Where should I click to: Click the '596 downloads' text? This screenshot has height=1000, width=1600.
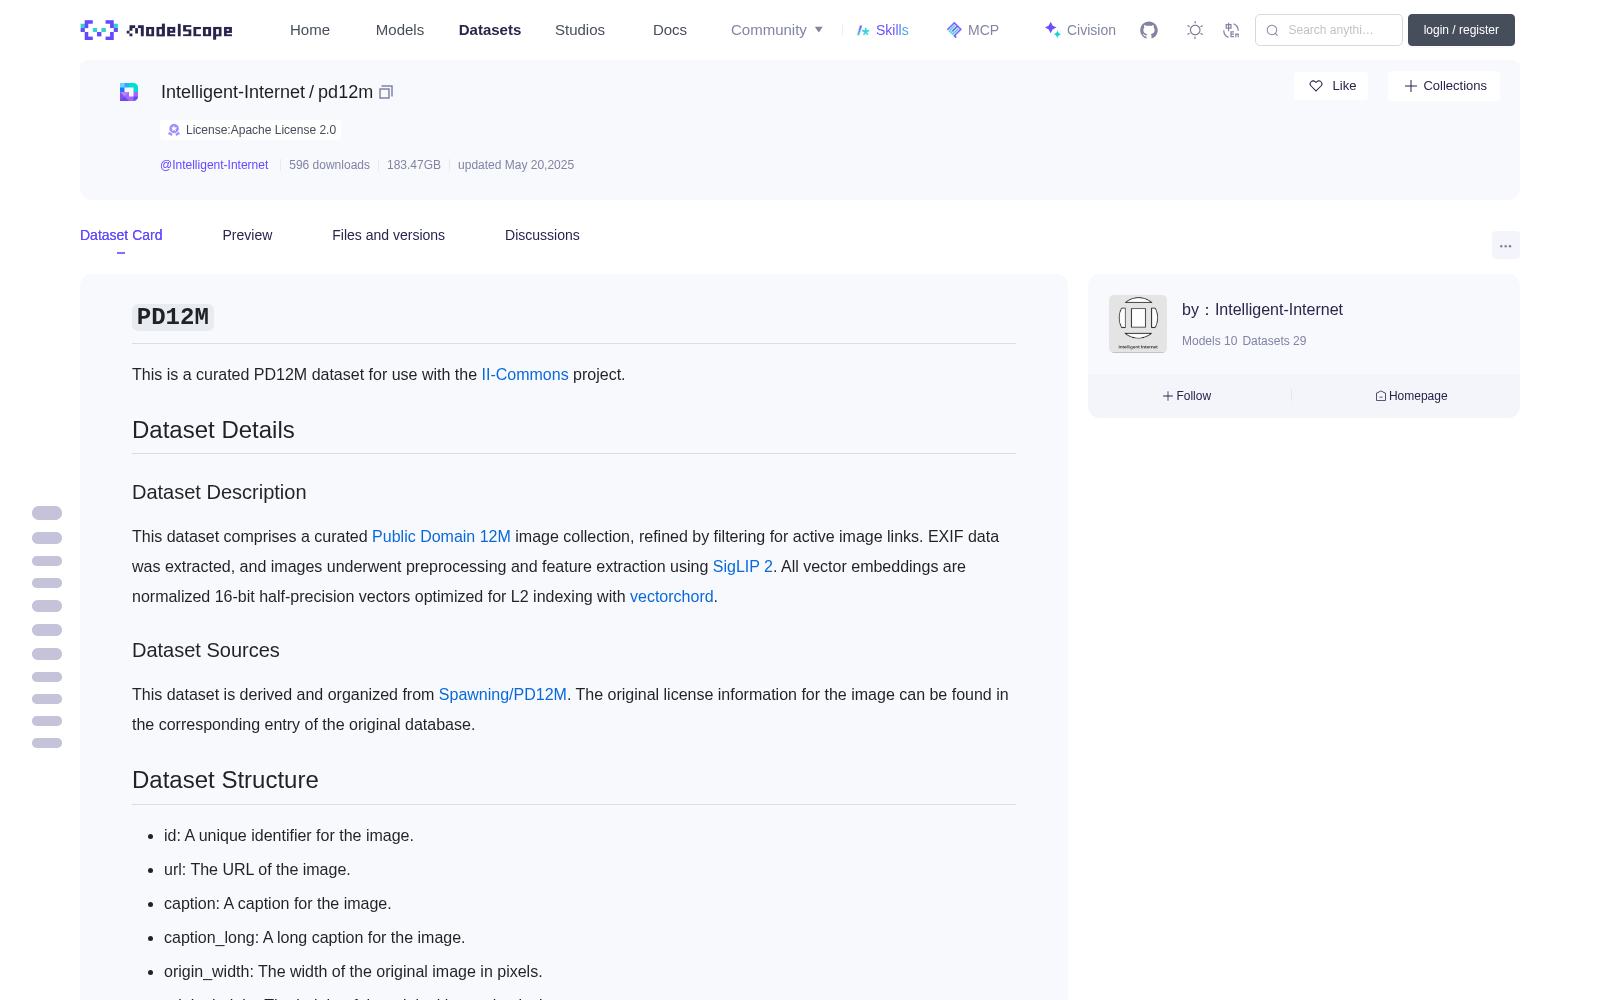(x=329, y=165)
